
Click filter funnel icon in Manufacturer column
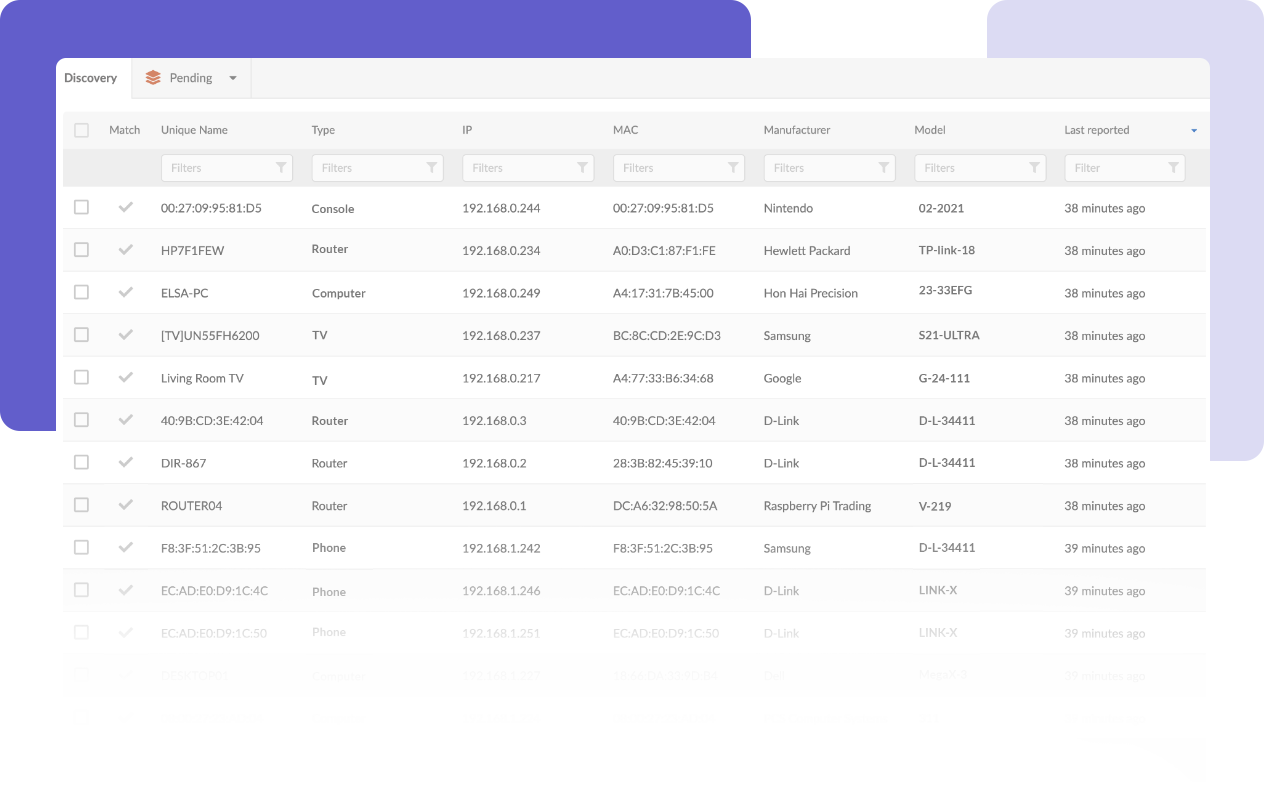[884, 168]
